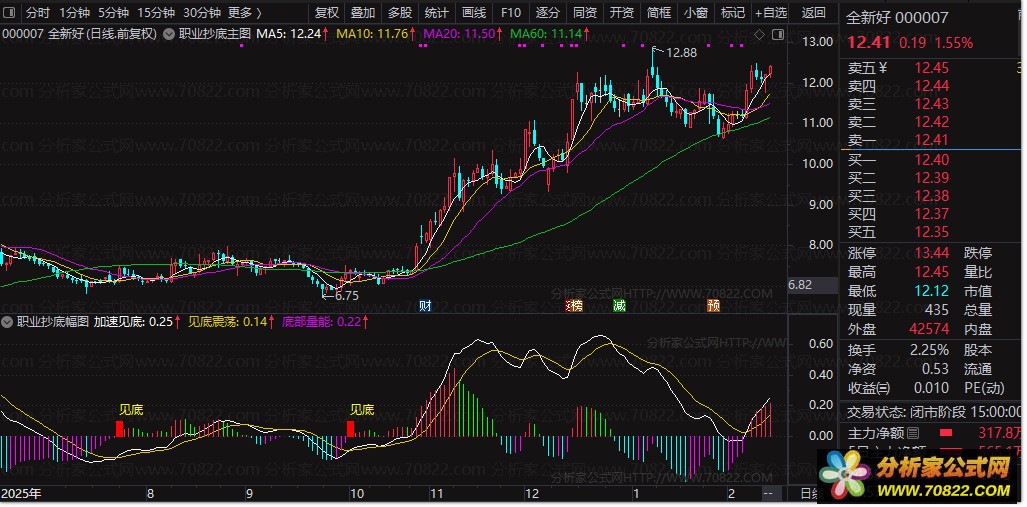Click the 日线.前复权 period label
Image resolution: width=1027 pixels, height=507 pixels.
click(x=122, y=34)
